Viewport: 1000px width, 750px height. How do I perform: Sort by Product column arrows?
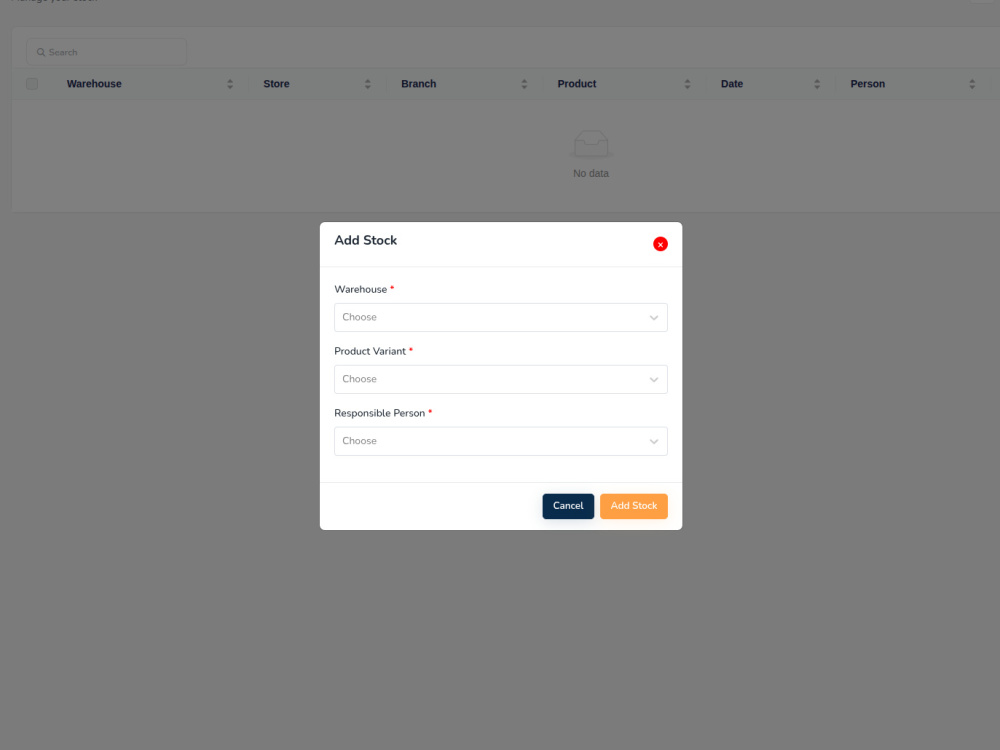(x=688, y=84)
